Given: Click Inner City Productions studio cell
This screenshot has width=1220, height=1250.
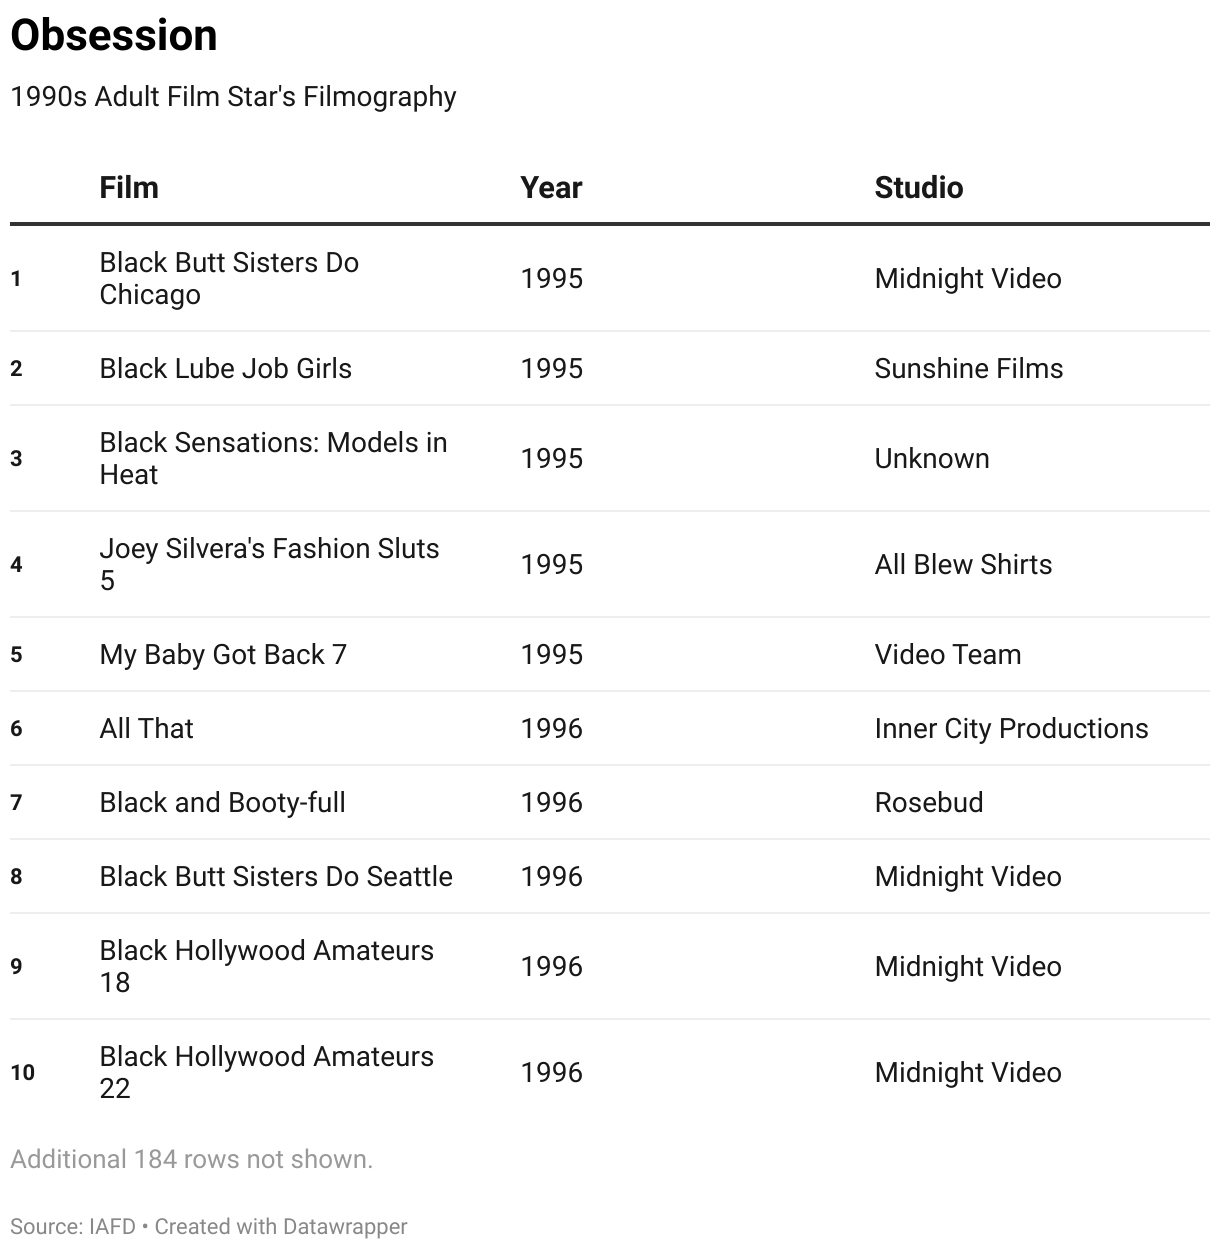Looking at the screenshot, I should click(1011, 728).
